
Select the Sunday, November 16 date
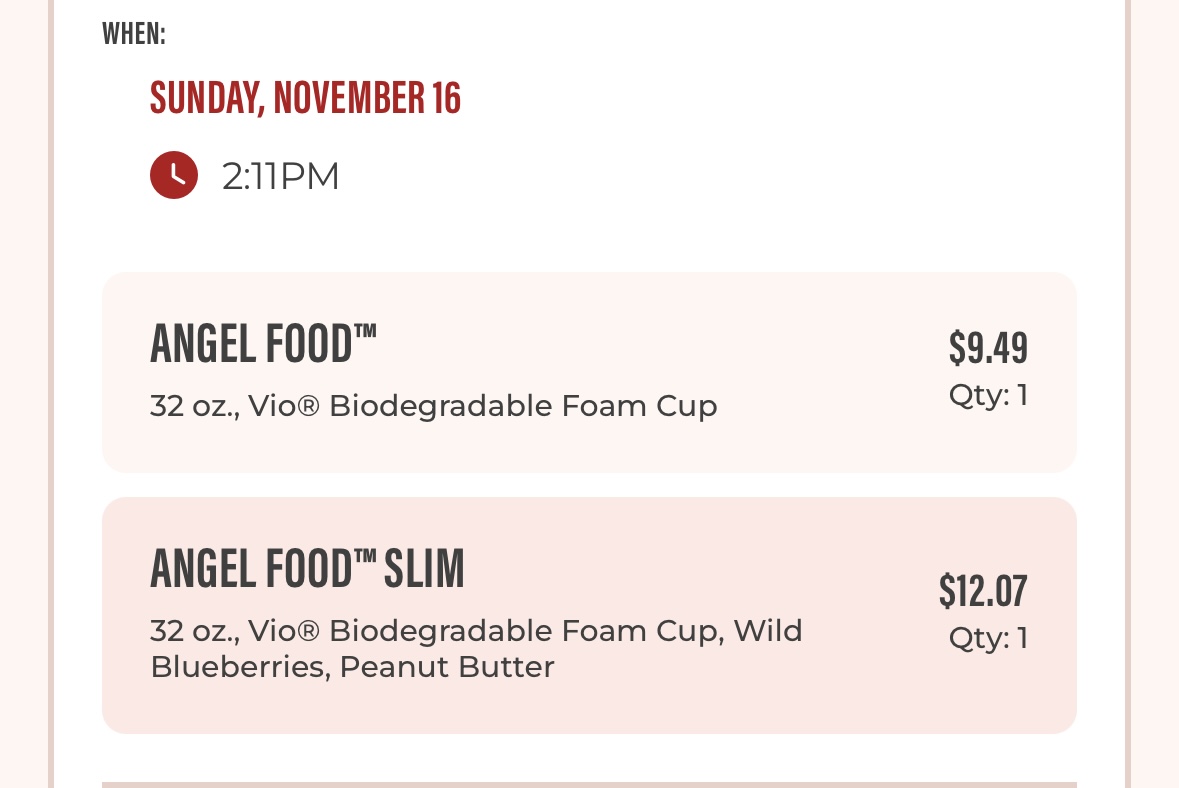click(x=305, y=98)
